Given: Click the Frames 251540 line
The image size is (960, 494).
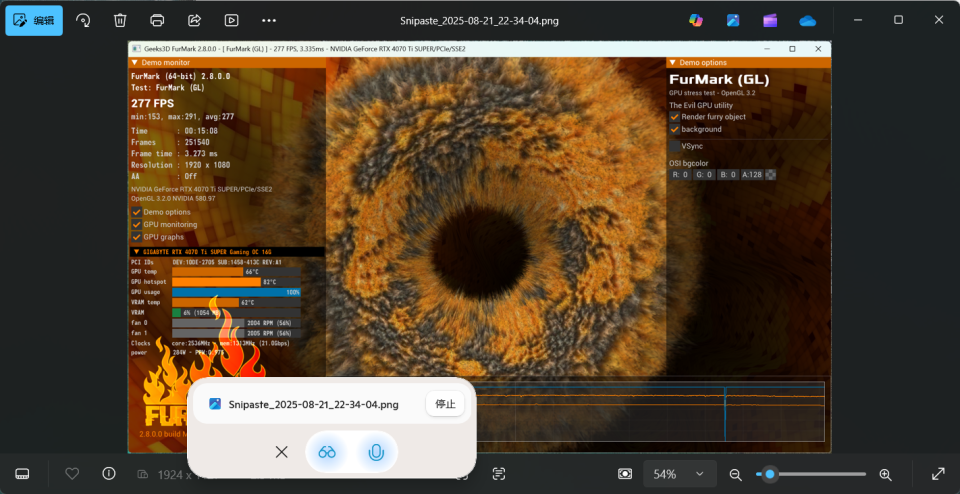Looking at the screenshot, I should [x=170, y=142].
